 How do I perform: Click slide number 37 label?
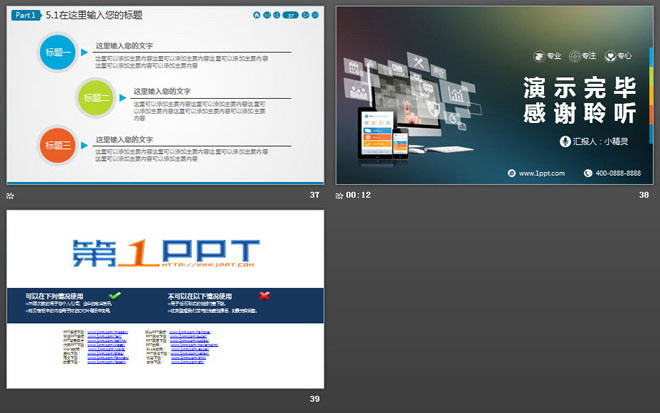coord(314,195)
